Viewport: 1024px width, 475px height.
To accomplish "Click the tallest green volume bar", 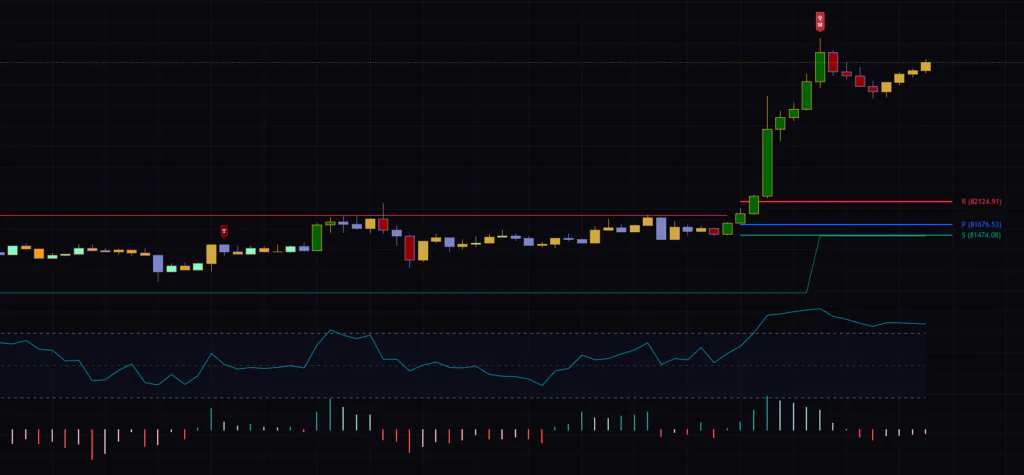I will (x=767, y=414).
